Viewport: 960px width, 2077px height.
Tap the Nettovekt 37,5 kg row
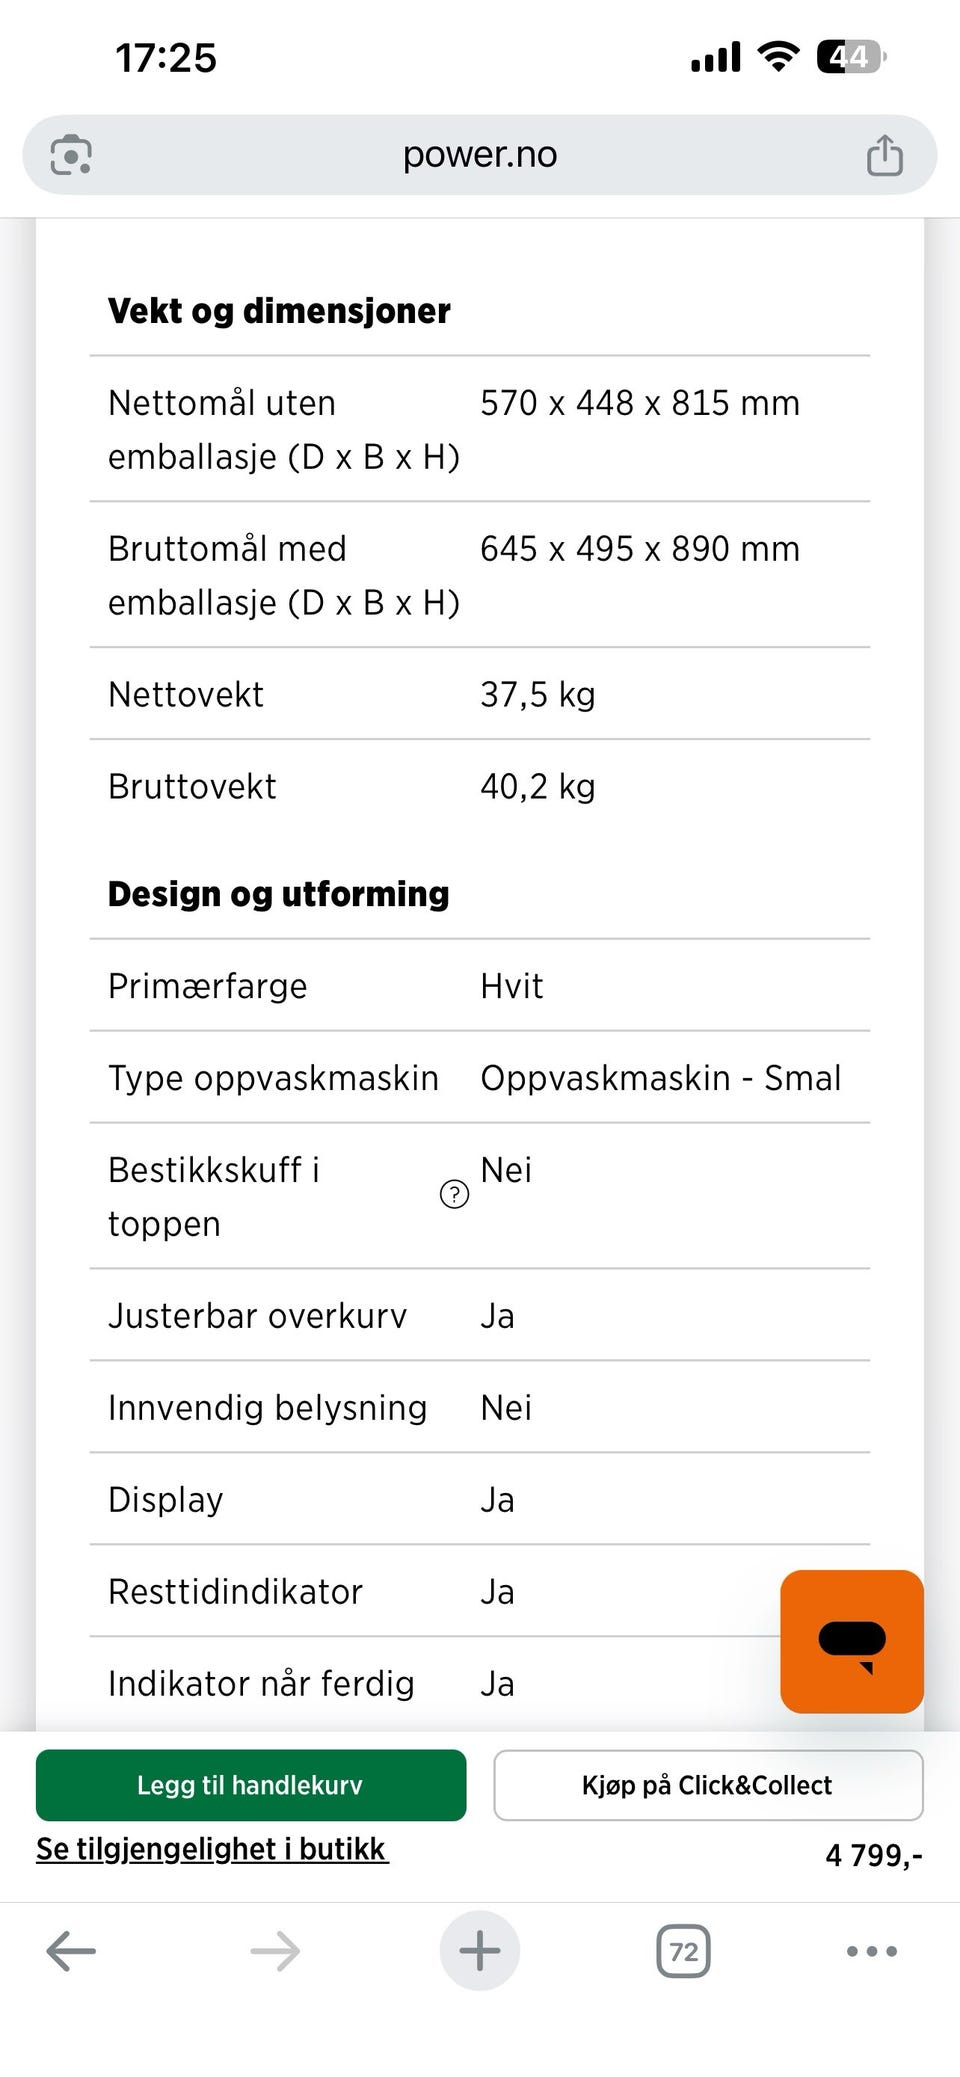click(480, 694)
